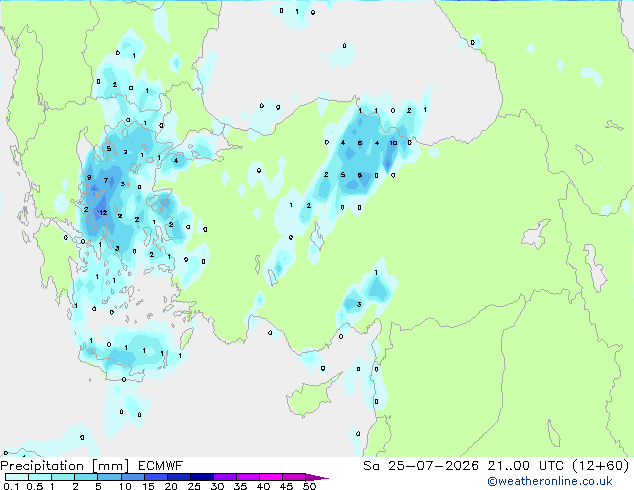Click the '12' precipitation value over Greece

103,213
